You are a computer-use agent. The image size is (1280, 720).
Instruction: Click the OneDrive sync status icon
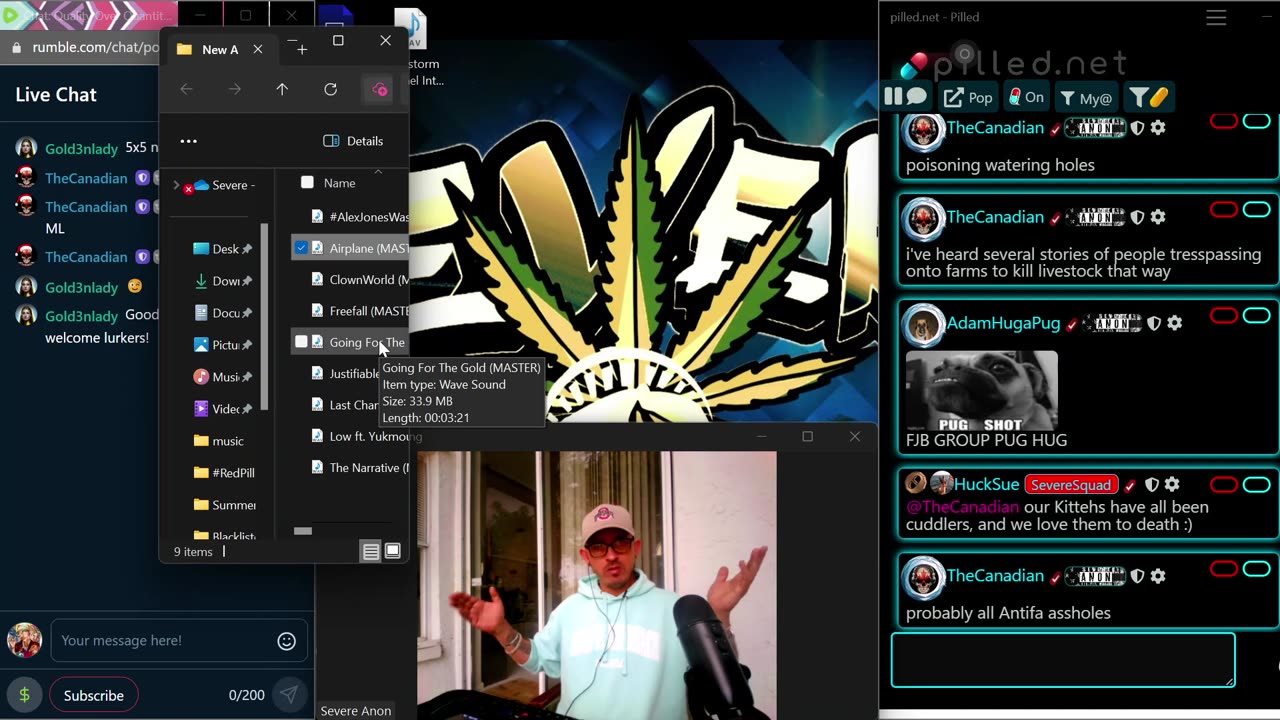380,89
